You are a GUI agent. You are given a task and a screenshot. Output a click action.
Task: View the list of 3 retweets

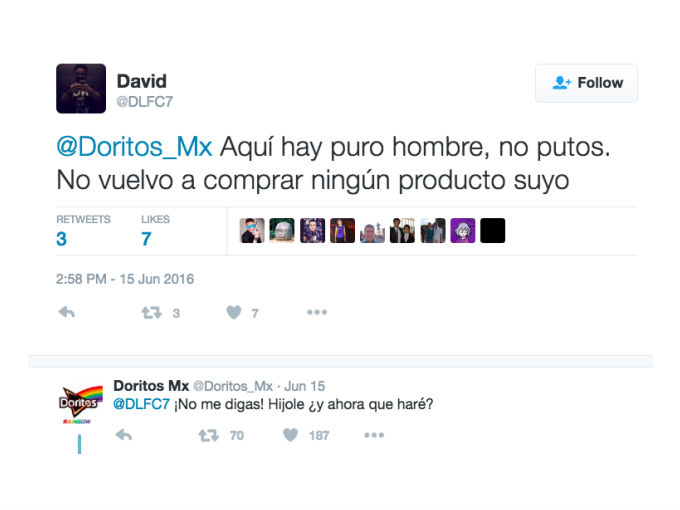pos(83,231)
